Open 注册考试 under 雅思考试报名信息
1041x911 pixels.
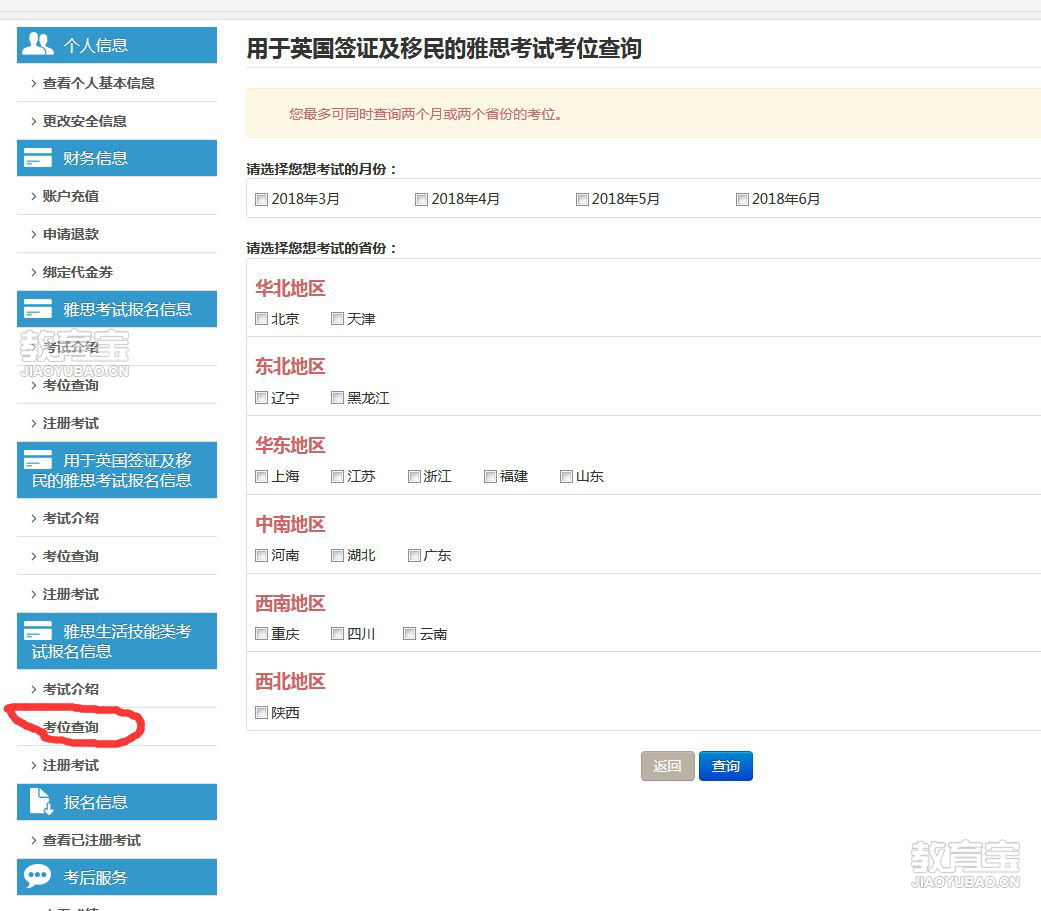71,423
